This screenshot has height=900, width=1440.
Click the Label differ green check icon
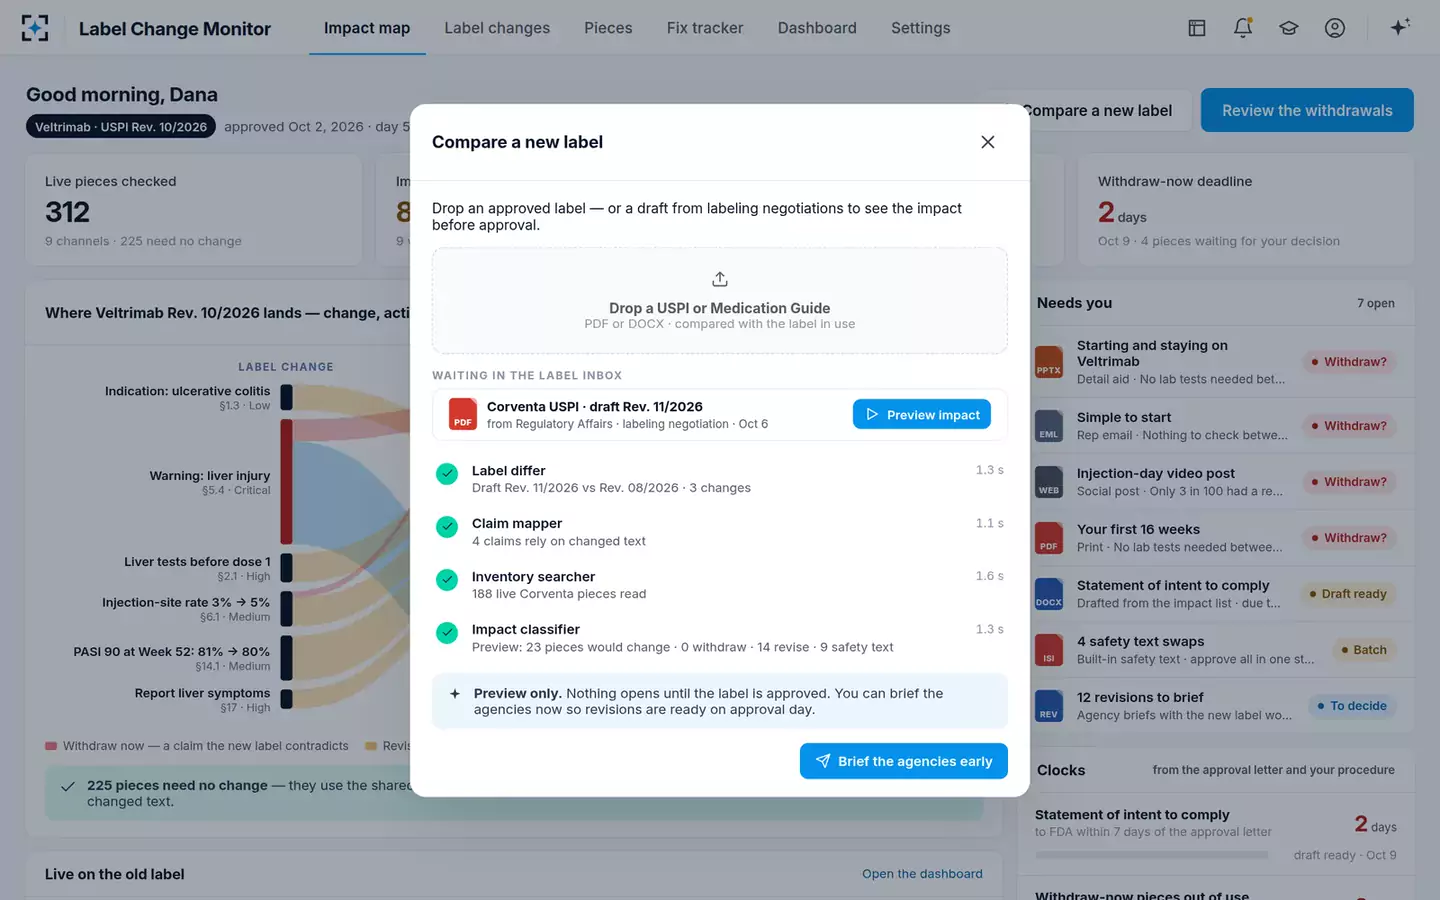coord(447,474)
